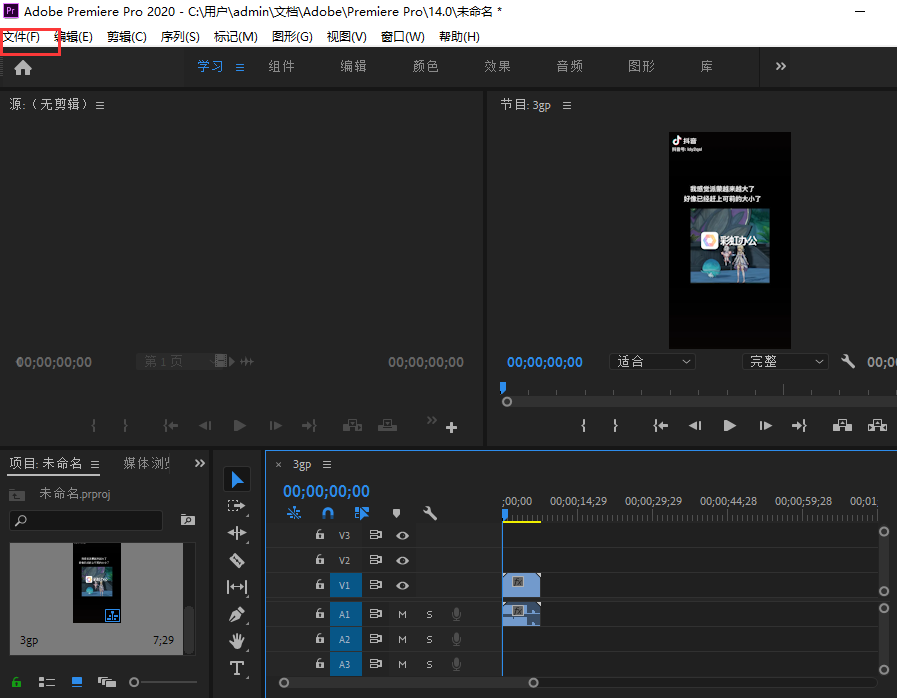This screenshot has height=698, width=897.
Task: Select the Hand tool
Action: click(237, 641)
